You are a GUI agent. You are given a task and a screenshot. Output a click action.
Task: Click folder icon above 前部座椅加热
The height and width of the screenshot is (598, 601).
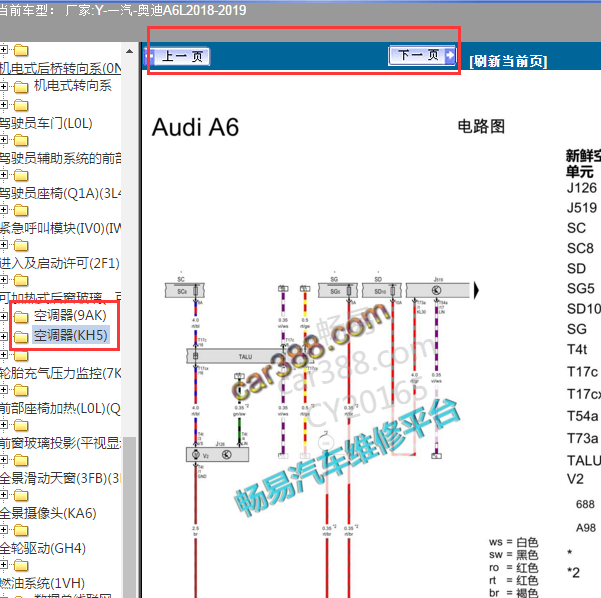coord(21,390)
